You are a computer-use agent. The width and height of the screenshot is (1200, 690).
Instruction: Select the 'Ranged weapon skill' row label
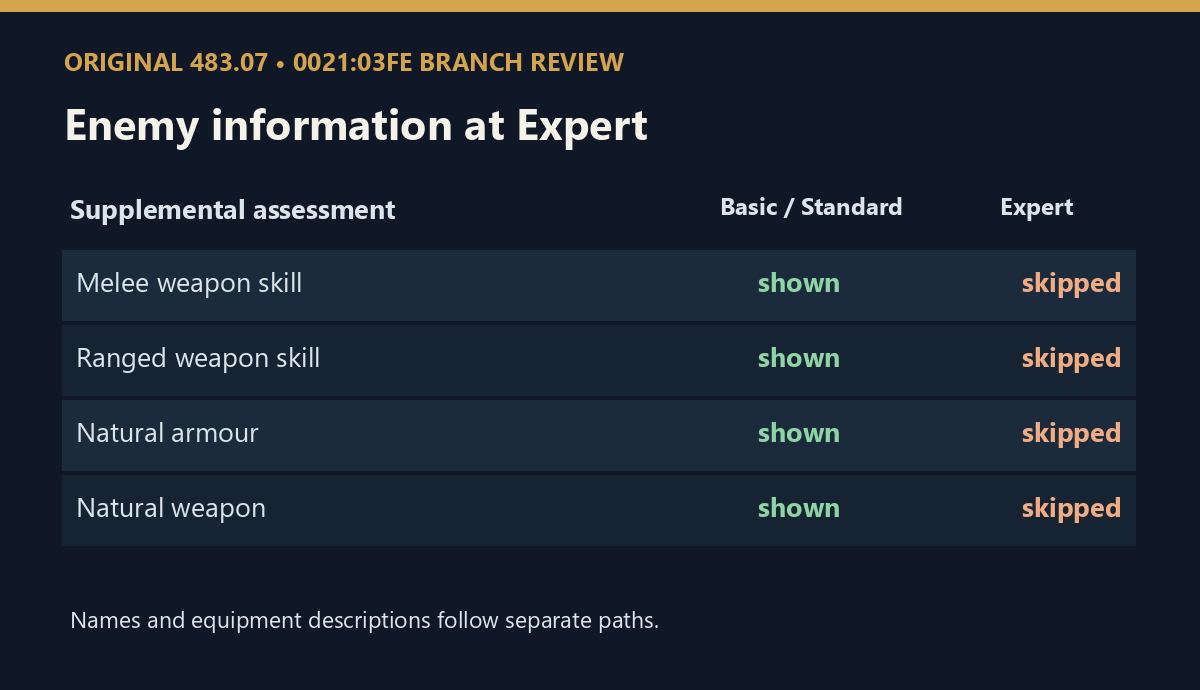coord(198,358)
